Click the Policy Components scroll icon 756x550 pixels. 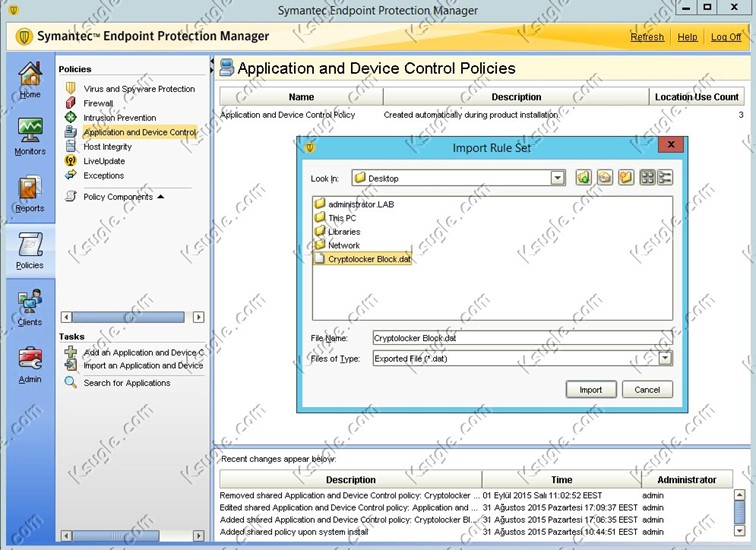[71, 196]
